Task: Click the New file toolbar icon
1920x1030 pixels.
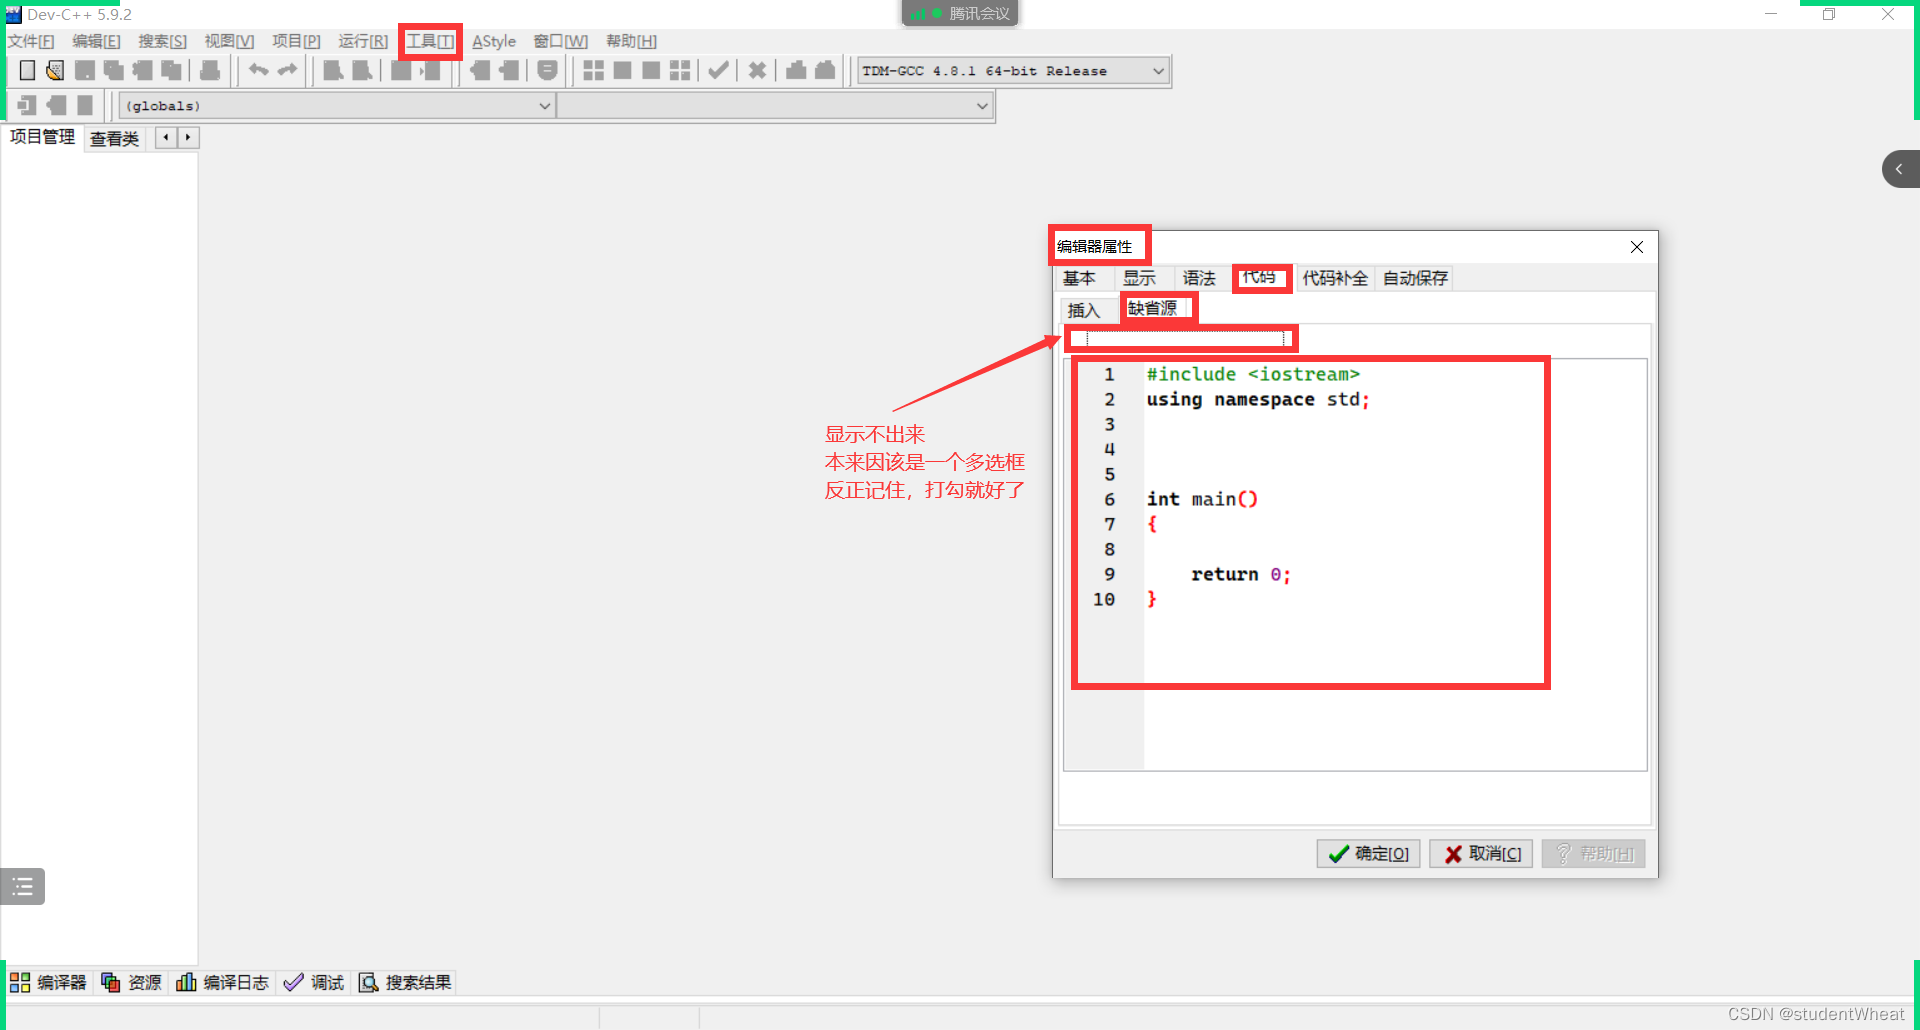Action: 28,70
